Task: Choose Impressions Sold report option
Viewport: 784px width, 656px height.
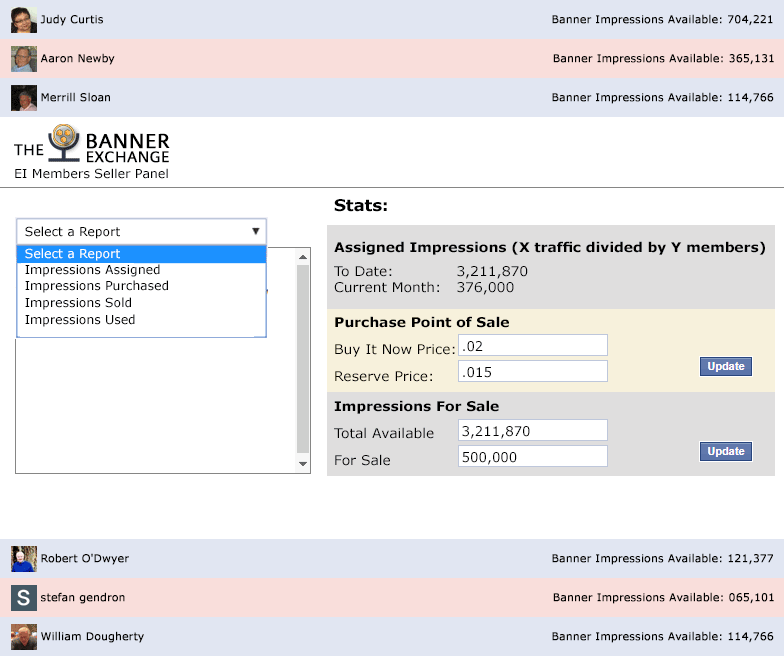Action: [x=78, y=303]
